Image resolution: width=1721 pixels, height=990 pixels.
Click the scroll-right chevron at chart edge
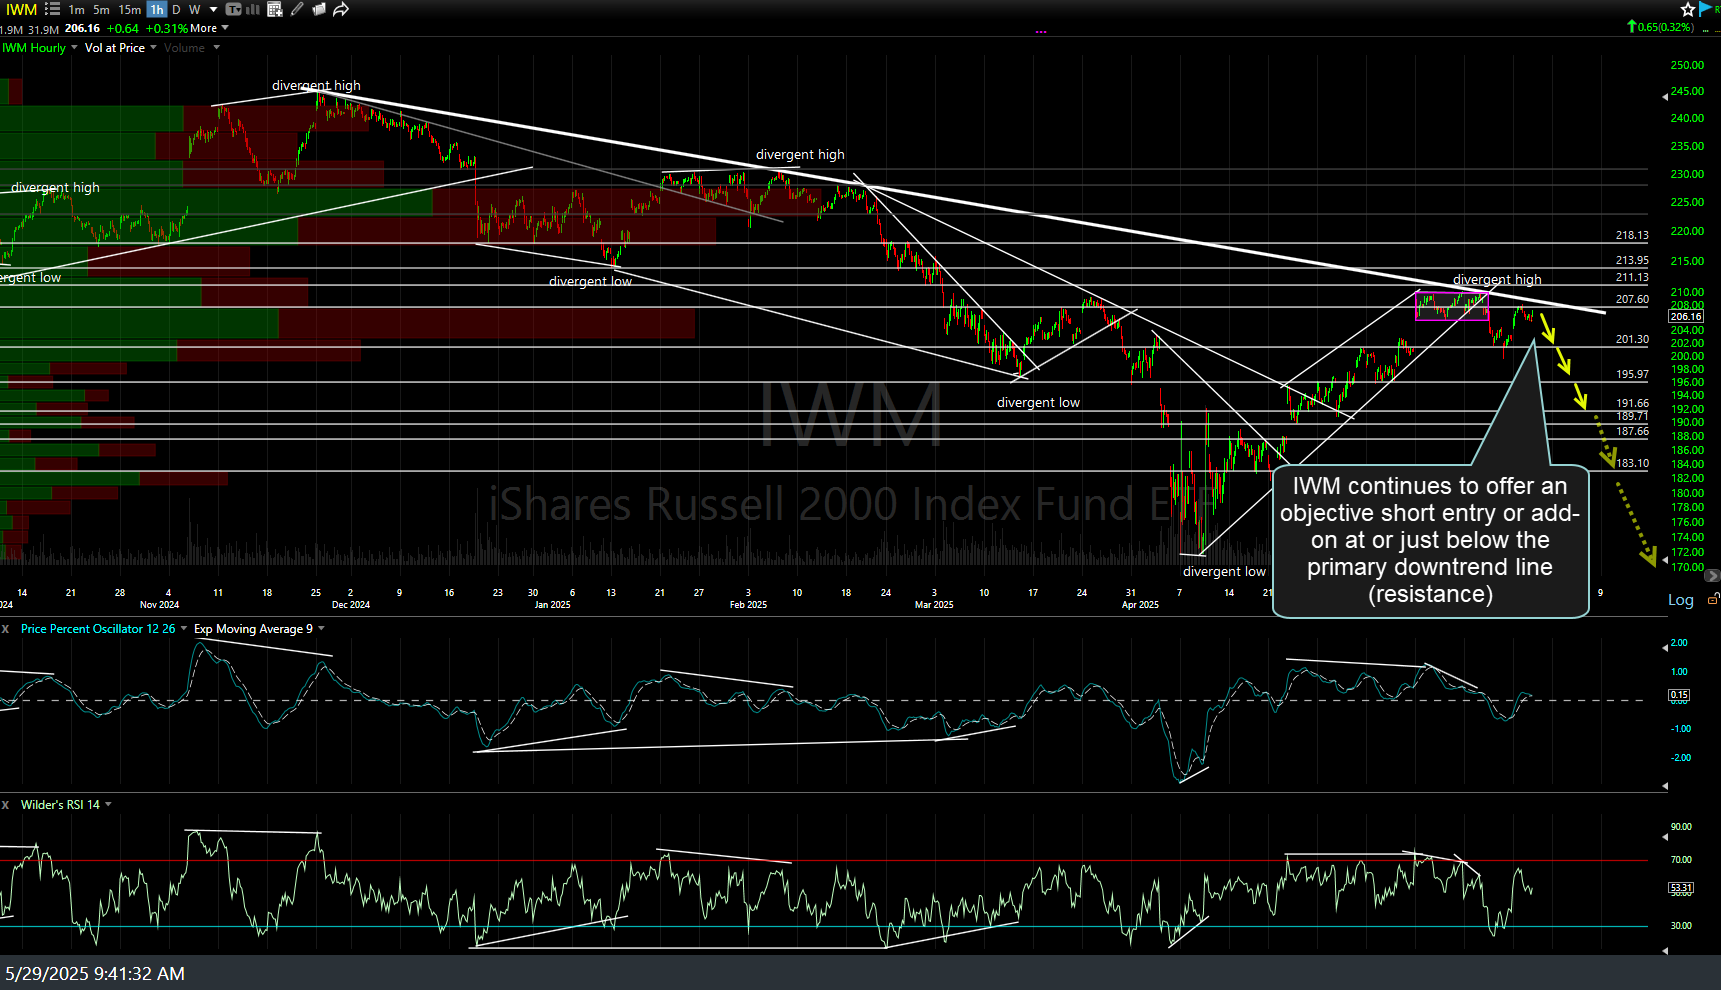(1711, 576)
